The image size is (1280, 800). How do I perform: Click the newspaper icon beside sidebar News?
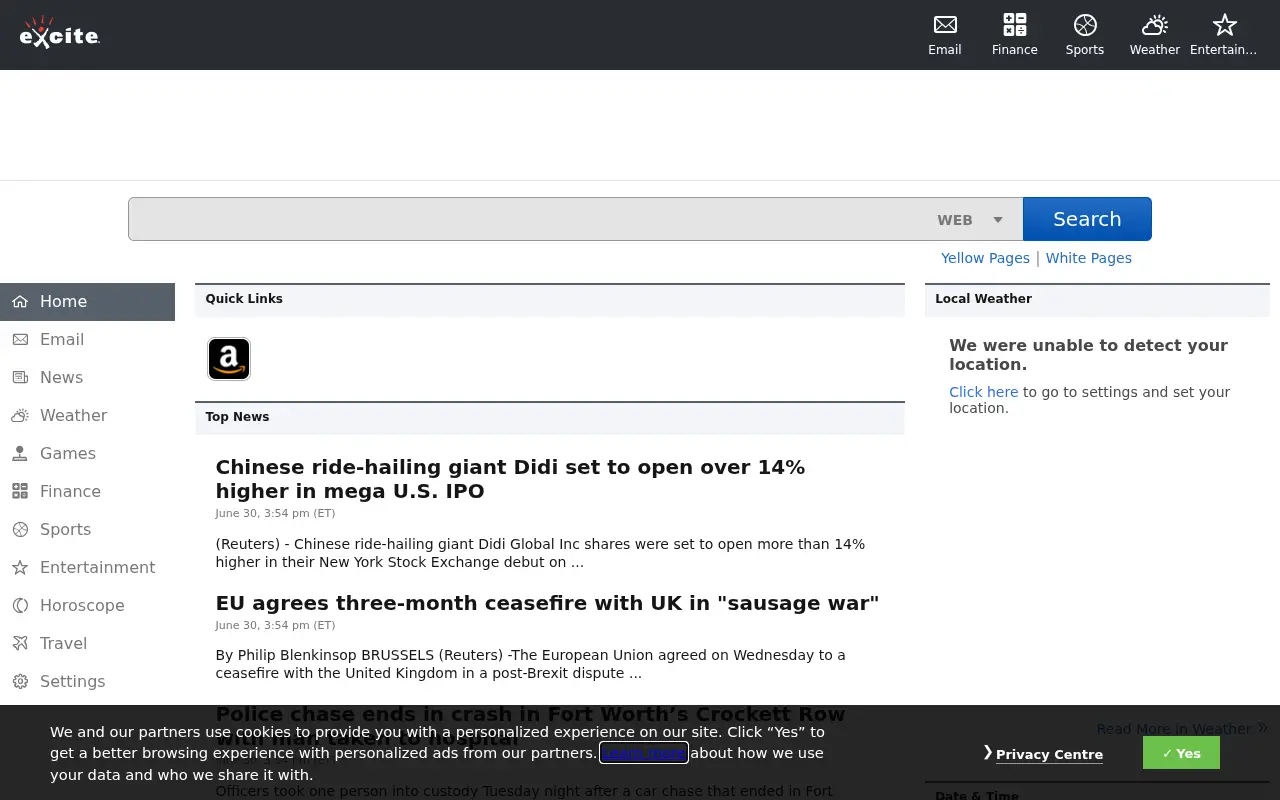click(20, 378)
